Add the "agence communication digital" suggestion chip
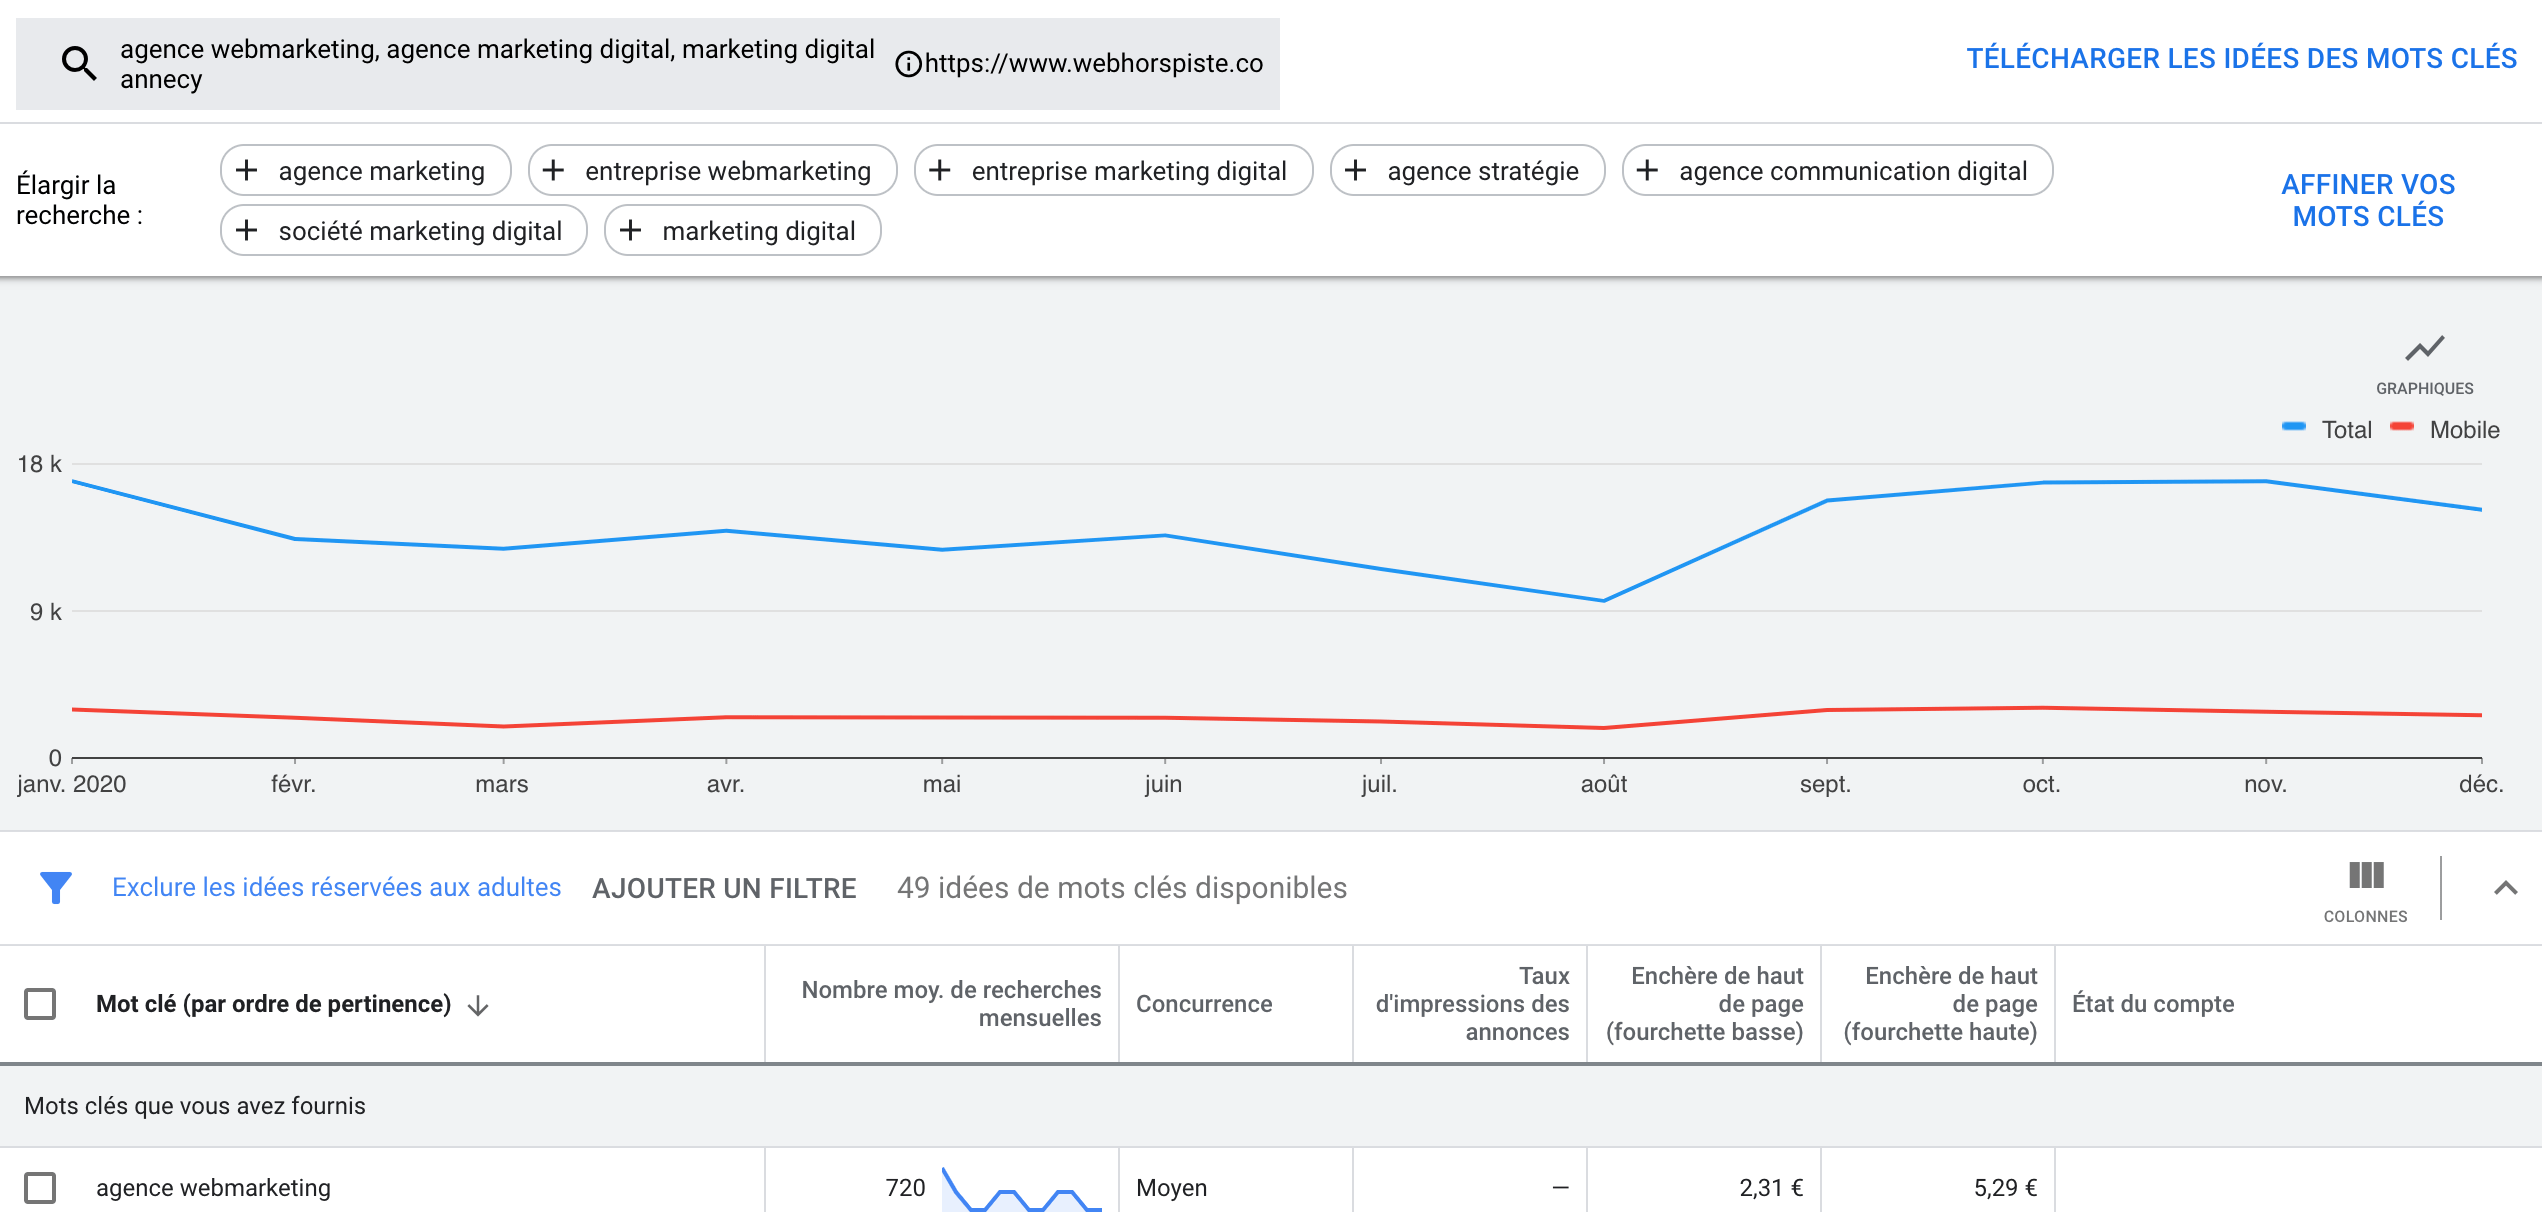2542x1212 pixels. [x=1837, y=170]
